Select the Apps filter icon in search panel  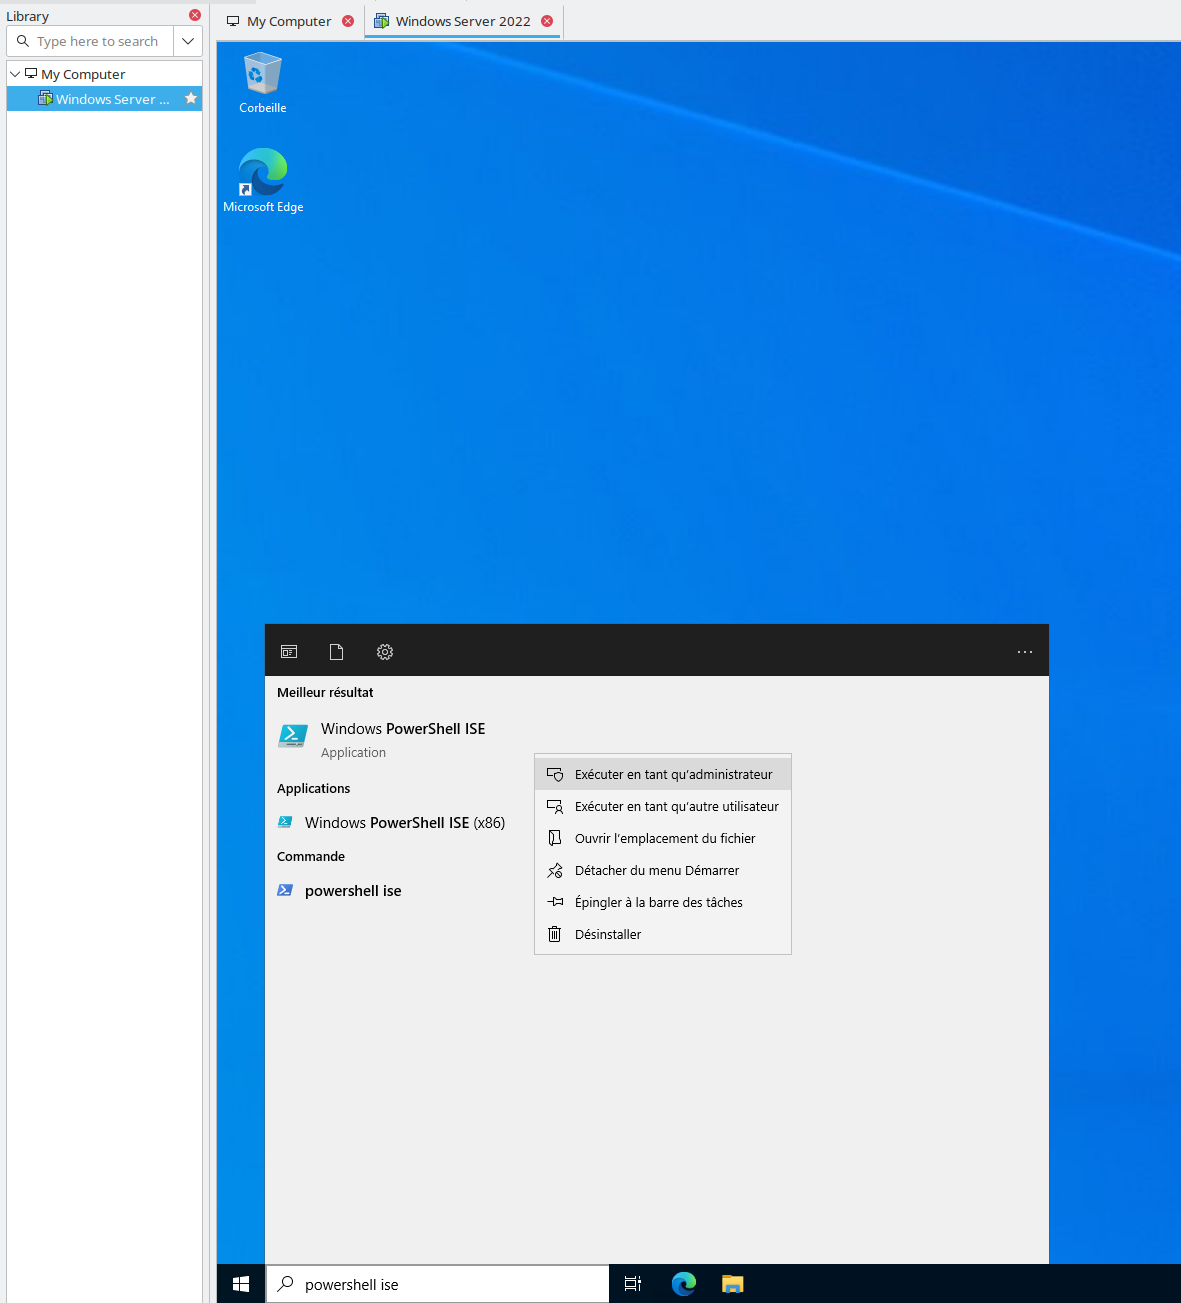(288, 651)
